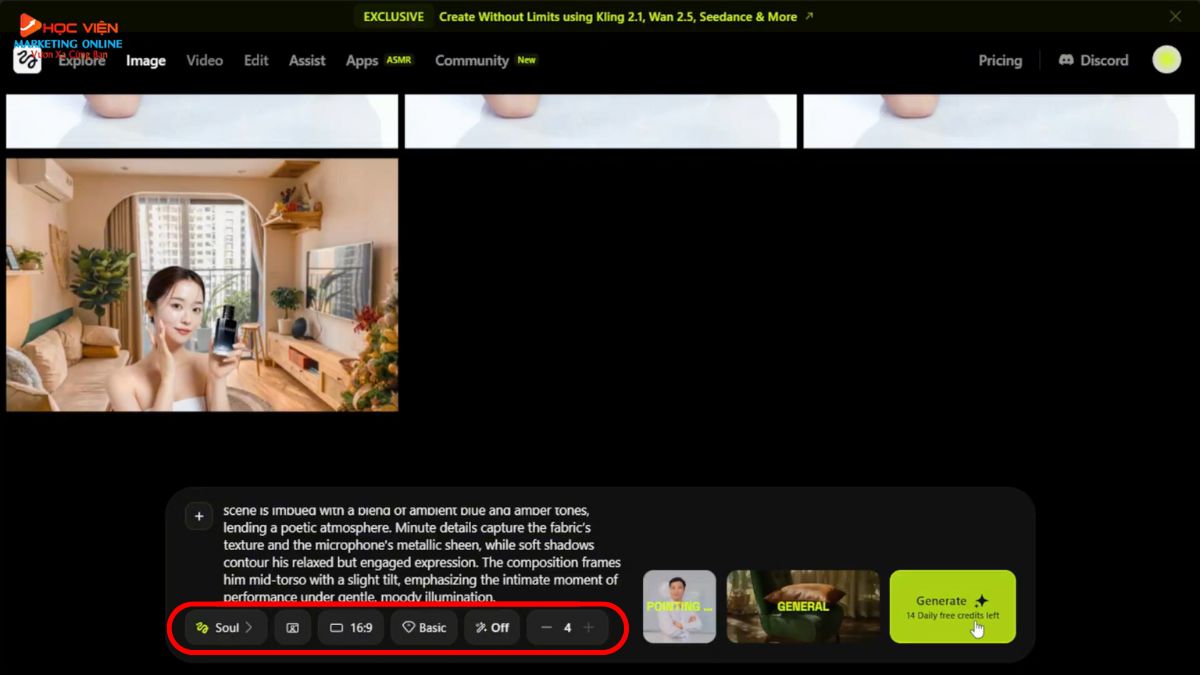Increase image count with the plus button
Viewport: 1200px width, 675px height.
point(589,628)
